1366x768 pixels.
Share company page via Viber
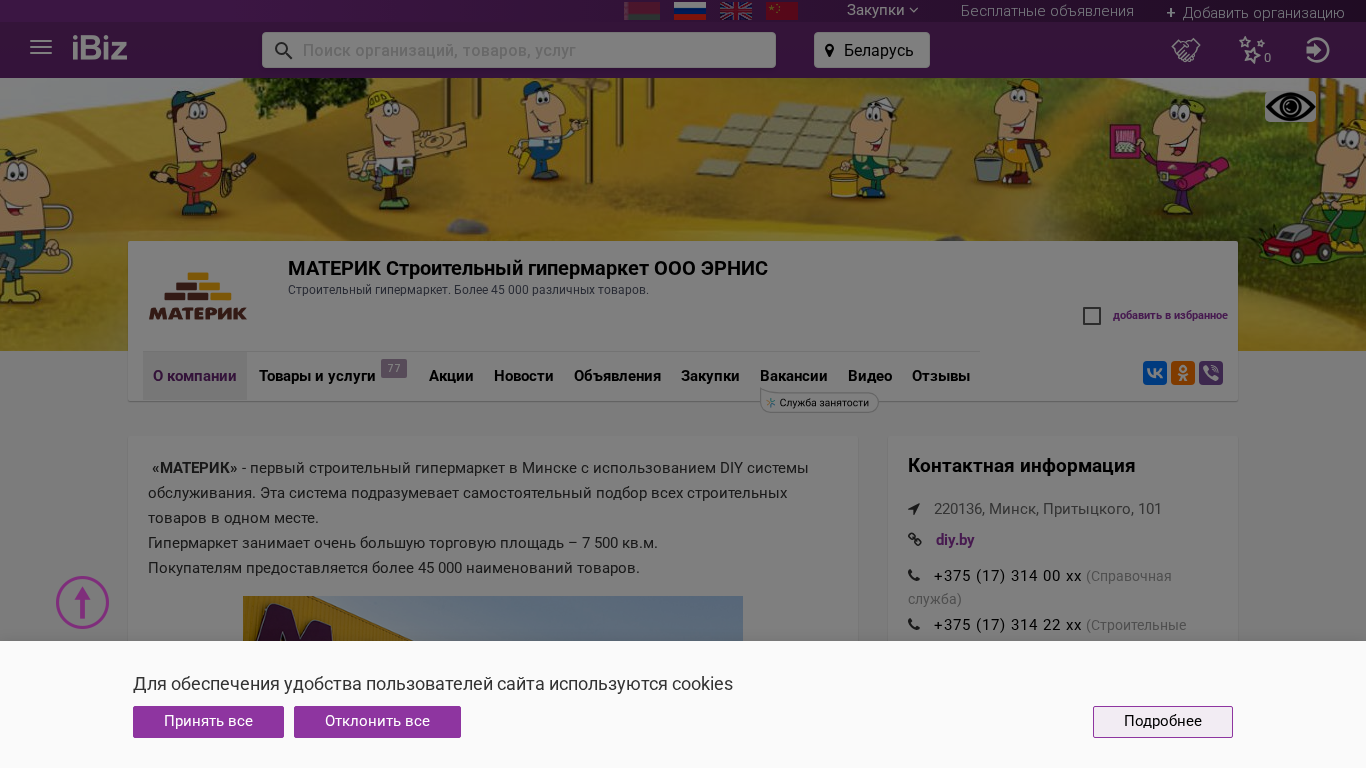pos(1211,373)
